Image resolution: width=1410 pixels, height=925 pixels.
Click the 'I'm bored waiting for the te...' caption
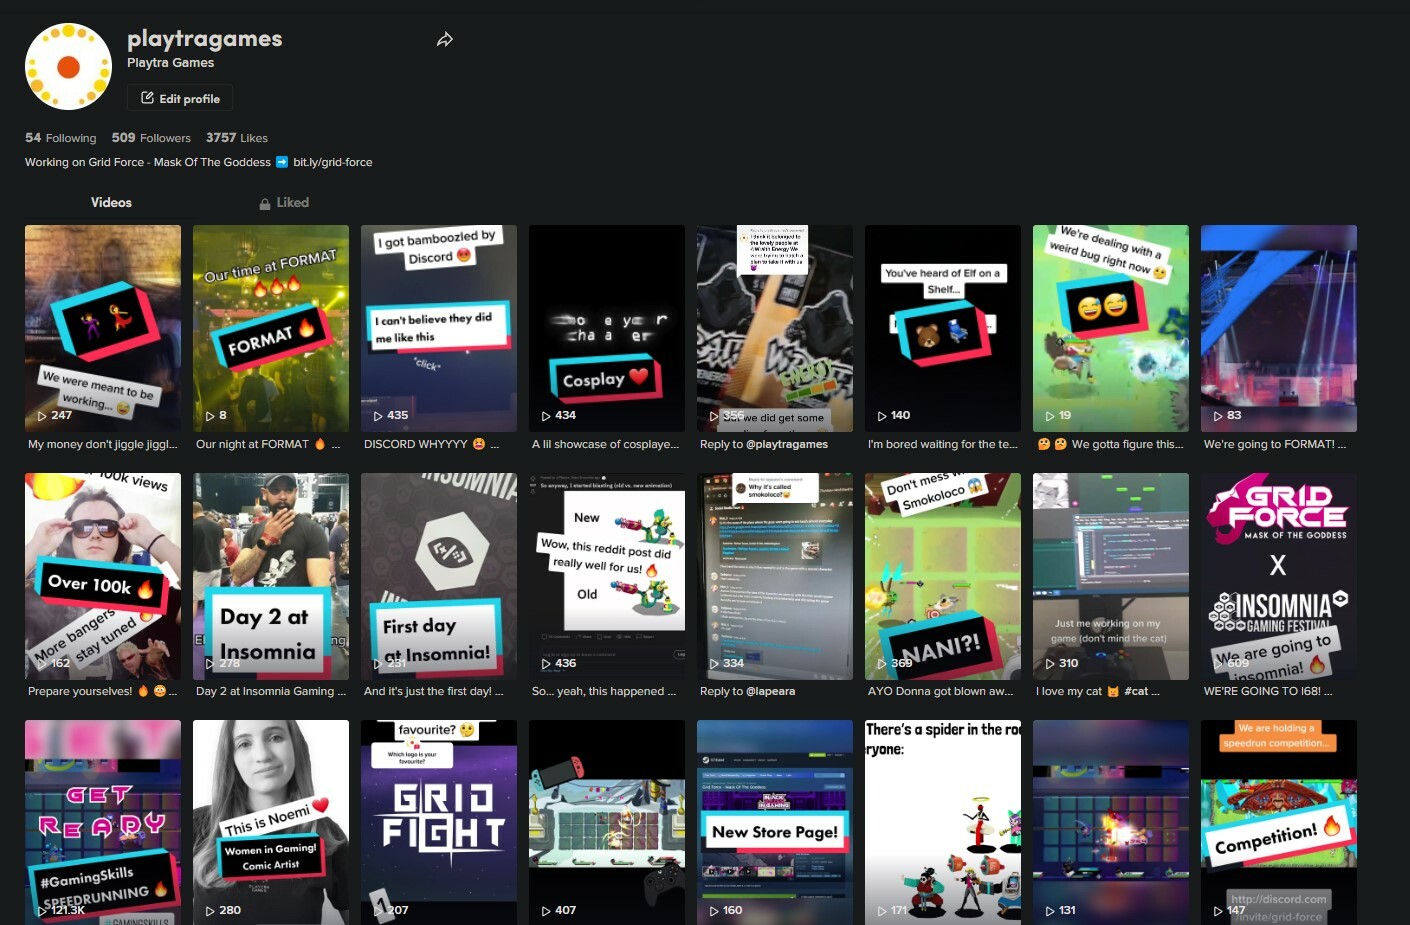coord(943,444)
